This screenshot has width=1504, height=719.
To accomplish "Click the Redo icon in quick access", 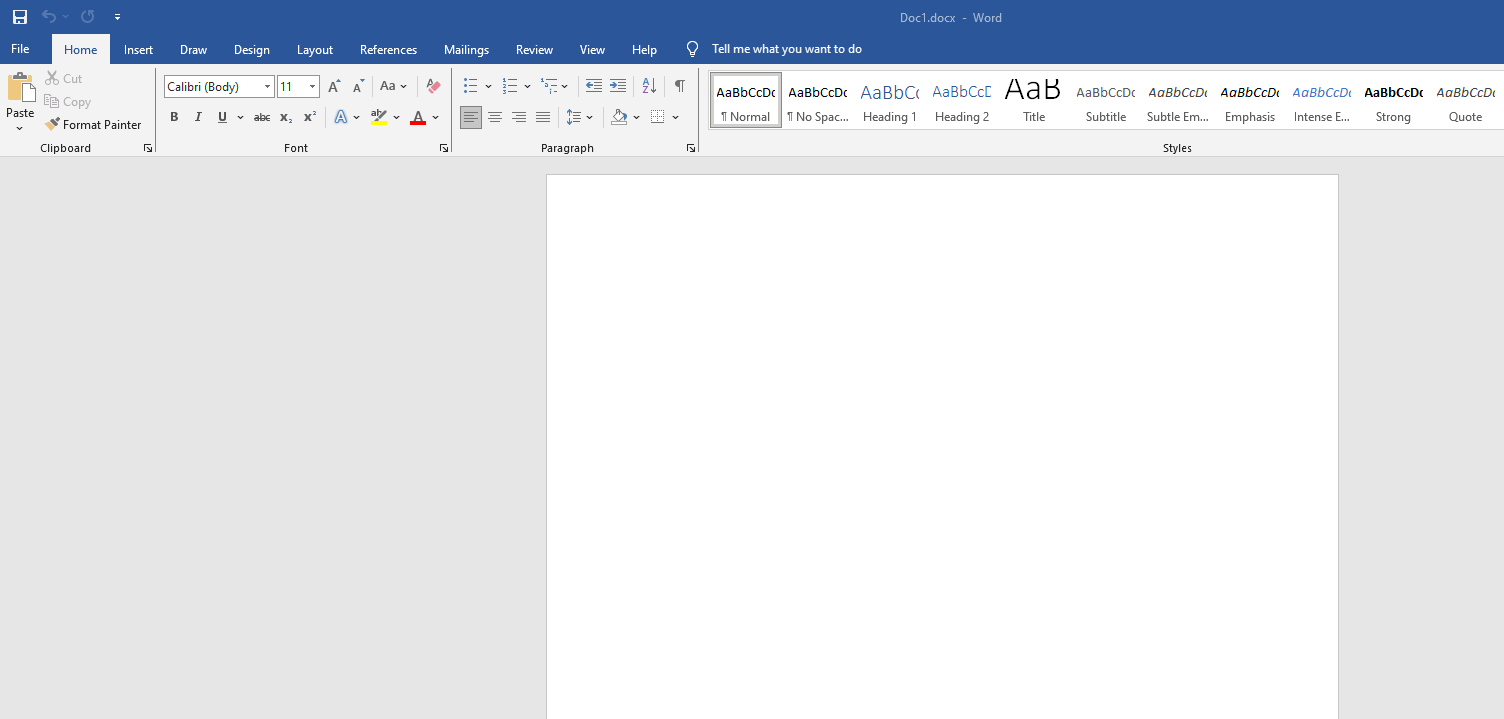I will pos(87,17).
